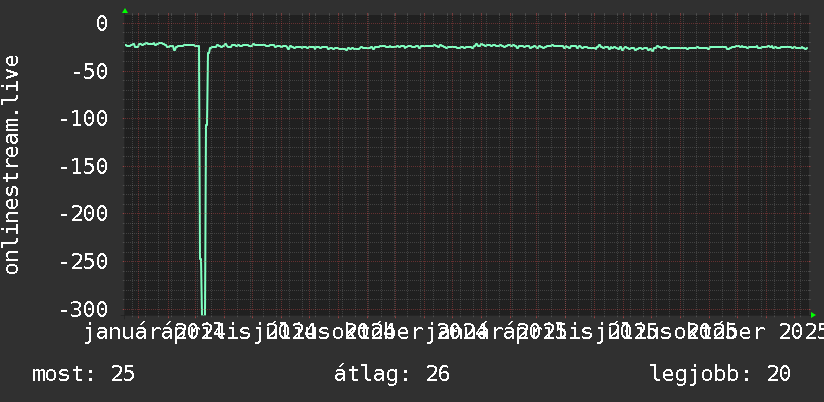Click the small step on the spike near -100

click(206, 125)
